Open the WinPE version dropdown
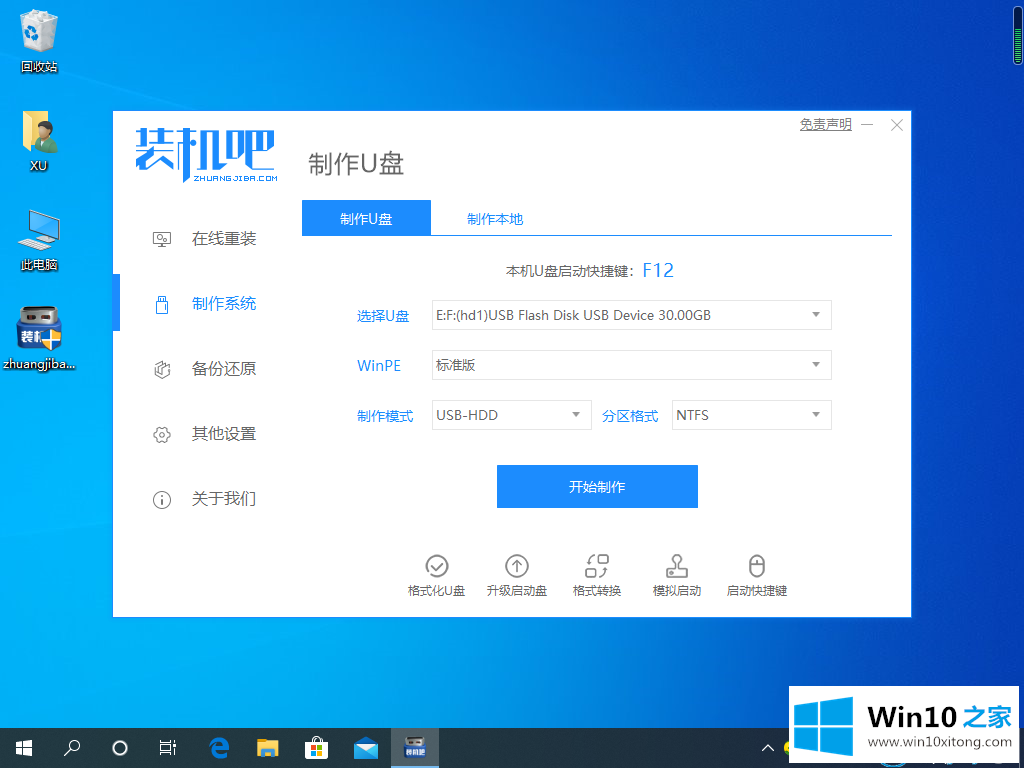1024x768 pixels. point(631,365)
